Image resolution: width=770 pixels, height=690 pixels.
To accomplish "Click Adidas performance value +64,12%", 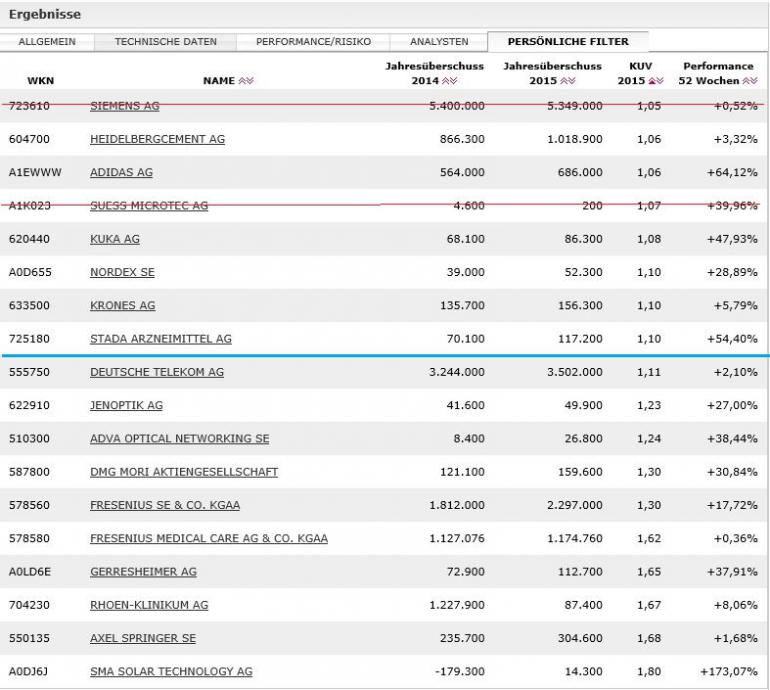I will click(732, 173).
